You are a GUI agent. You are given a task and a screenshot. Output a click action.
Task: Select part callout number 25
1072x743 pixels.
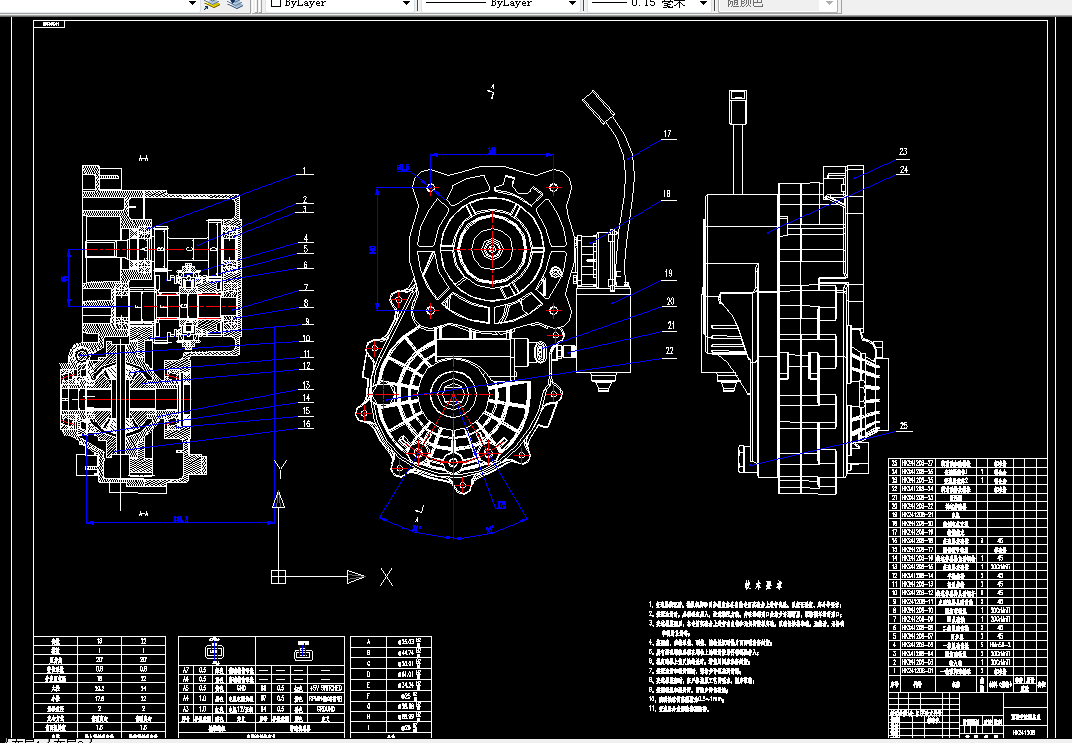coord(904,426)
